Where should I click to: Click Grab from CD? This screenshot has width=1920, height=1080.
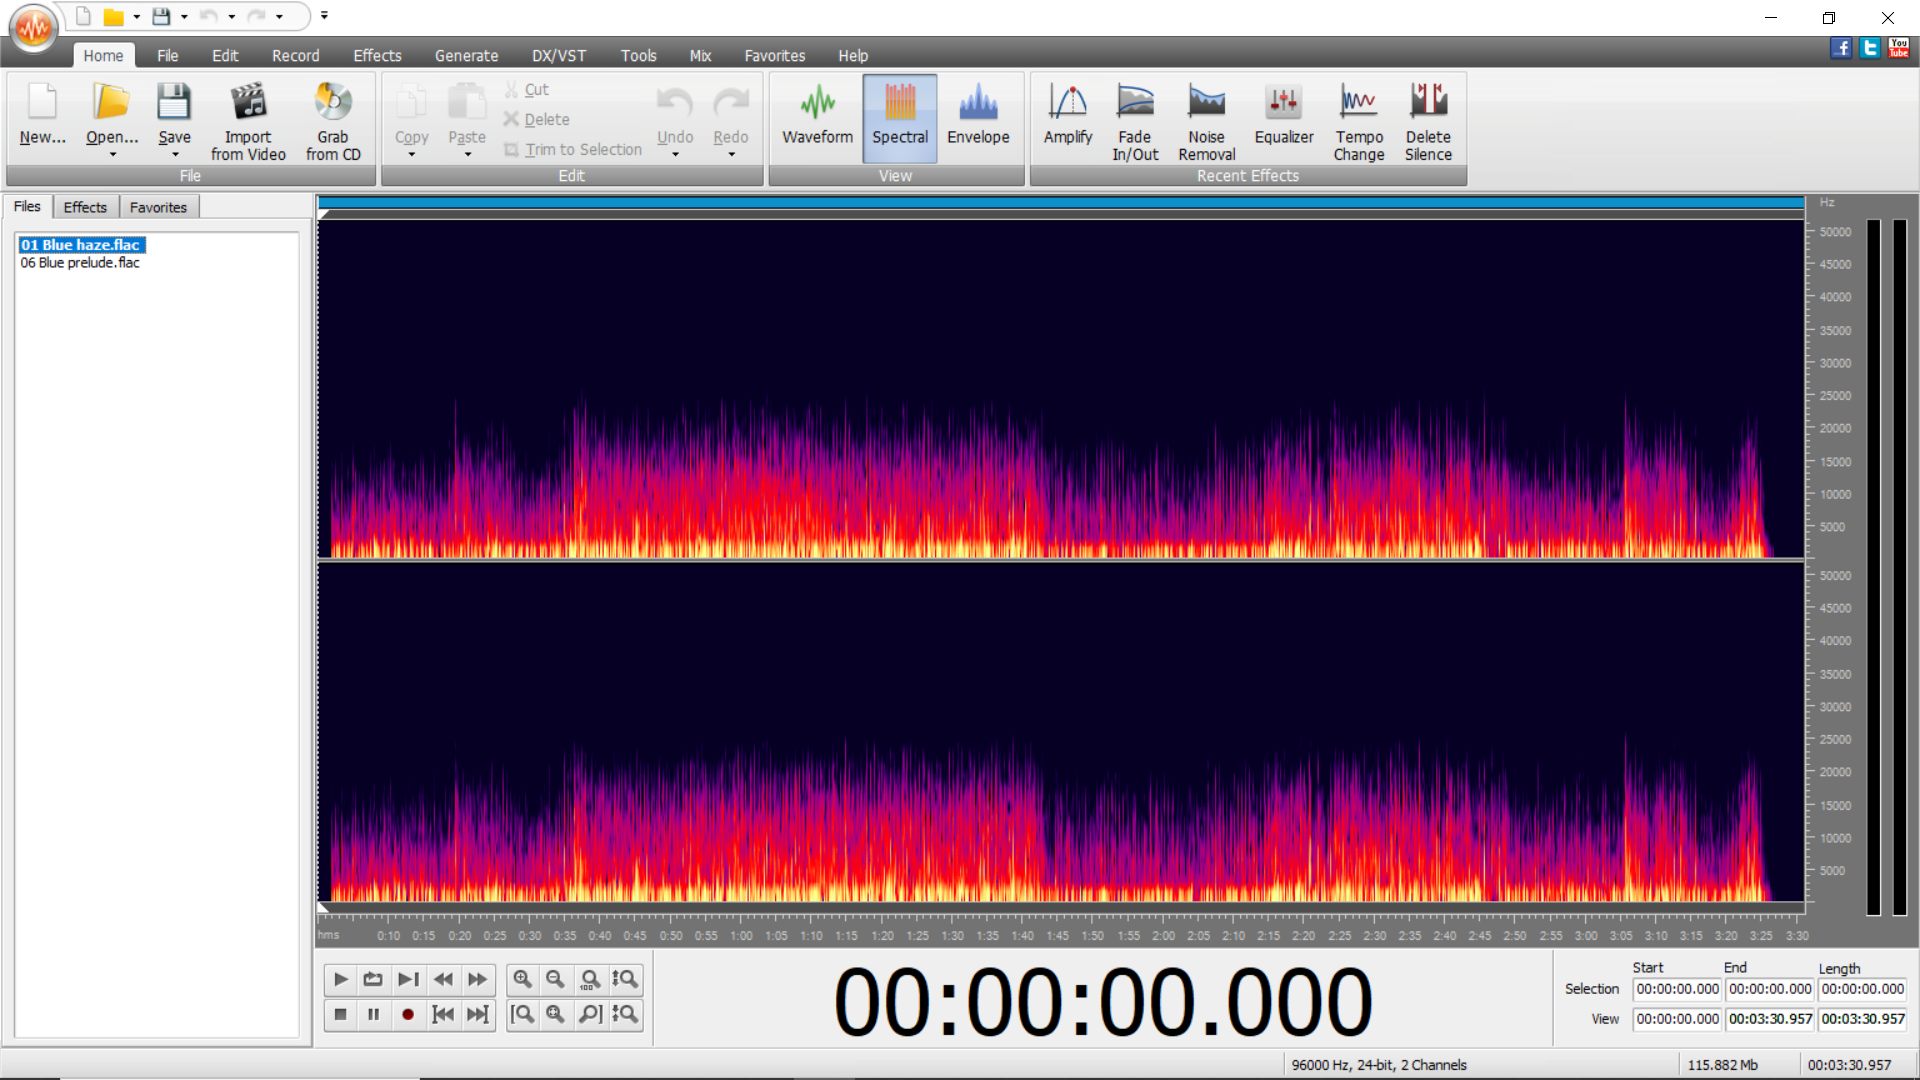coord(333,121)
